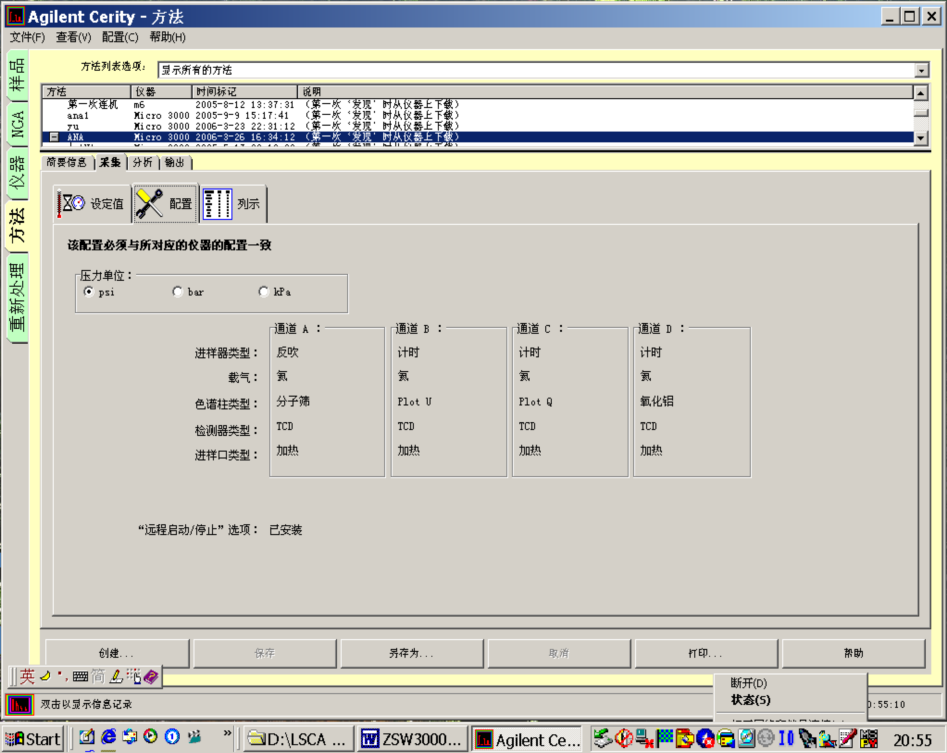Switch to the 简要信息 tab
Screen dimensions: 947x753
click(x=67, y=162)
